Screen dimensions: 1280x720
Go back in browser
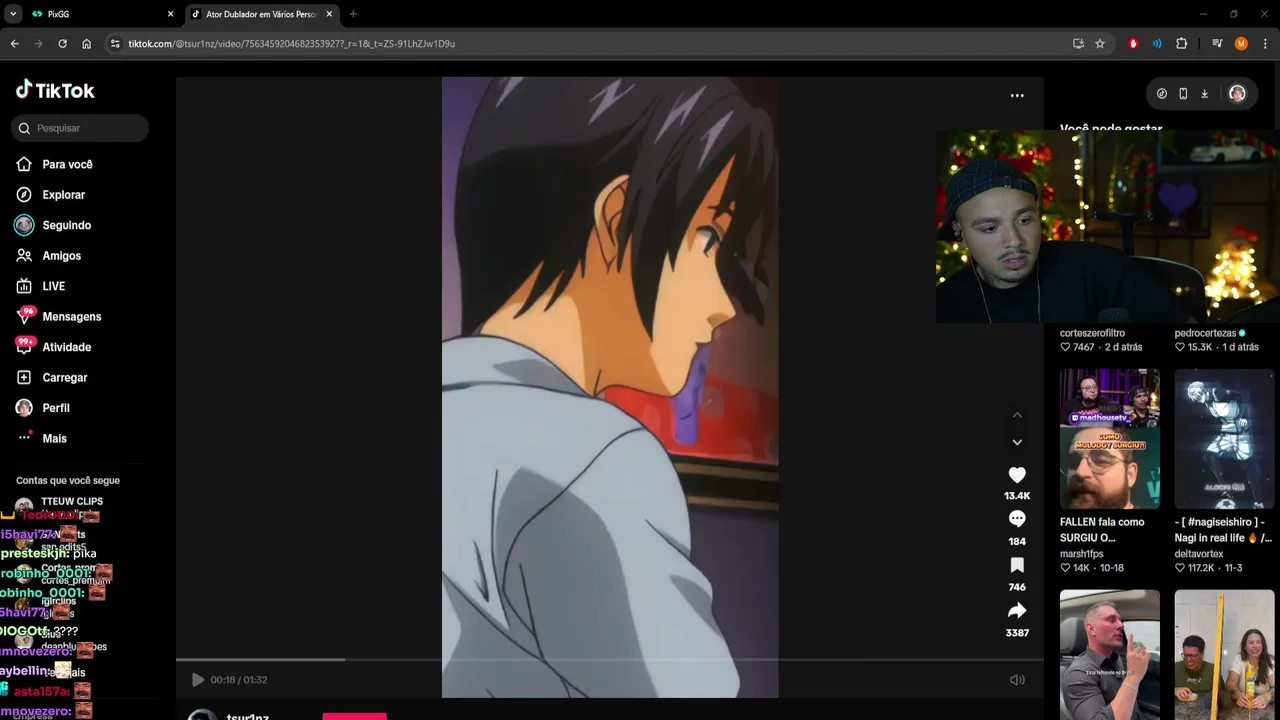point(14,44)
